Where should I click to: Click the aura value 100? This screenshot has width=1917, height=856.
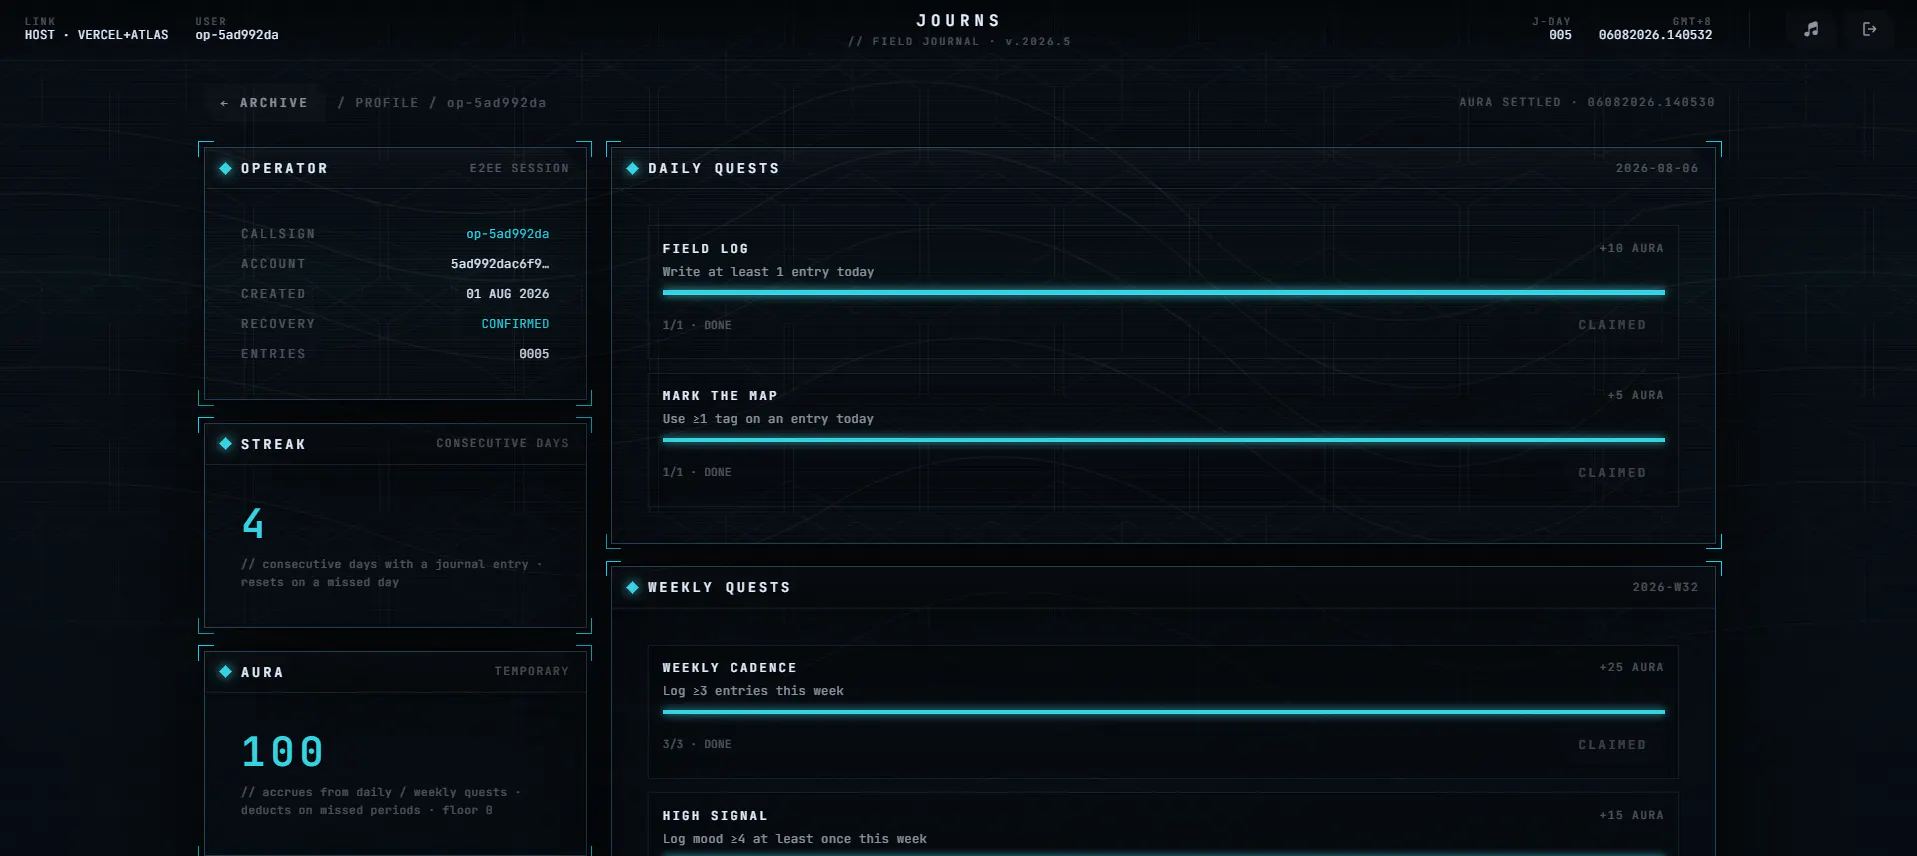click(282, 752)
